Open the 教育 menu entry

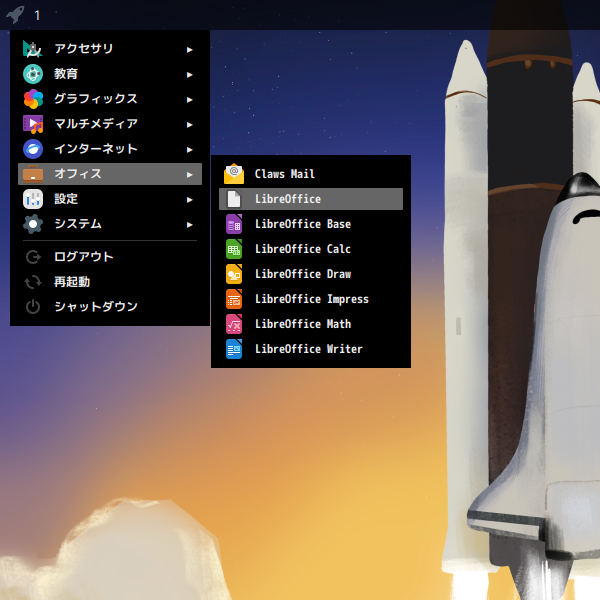110,74
